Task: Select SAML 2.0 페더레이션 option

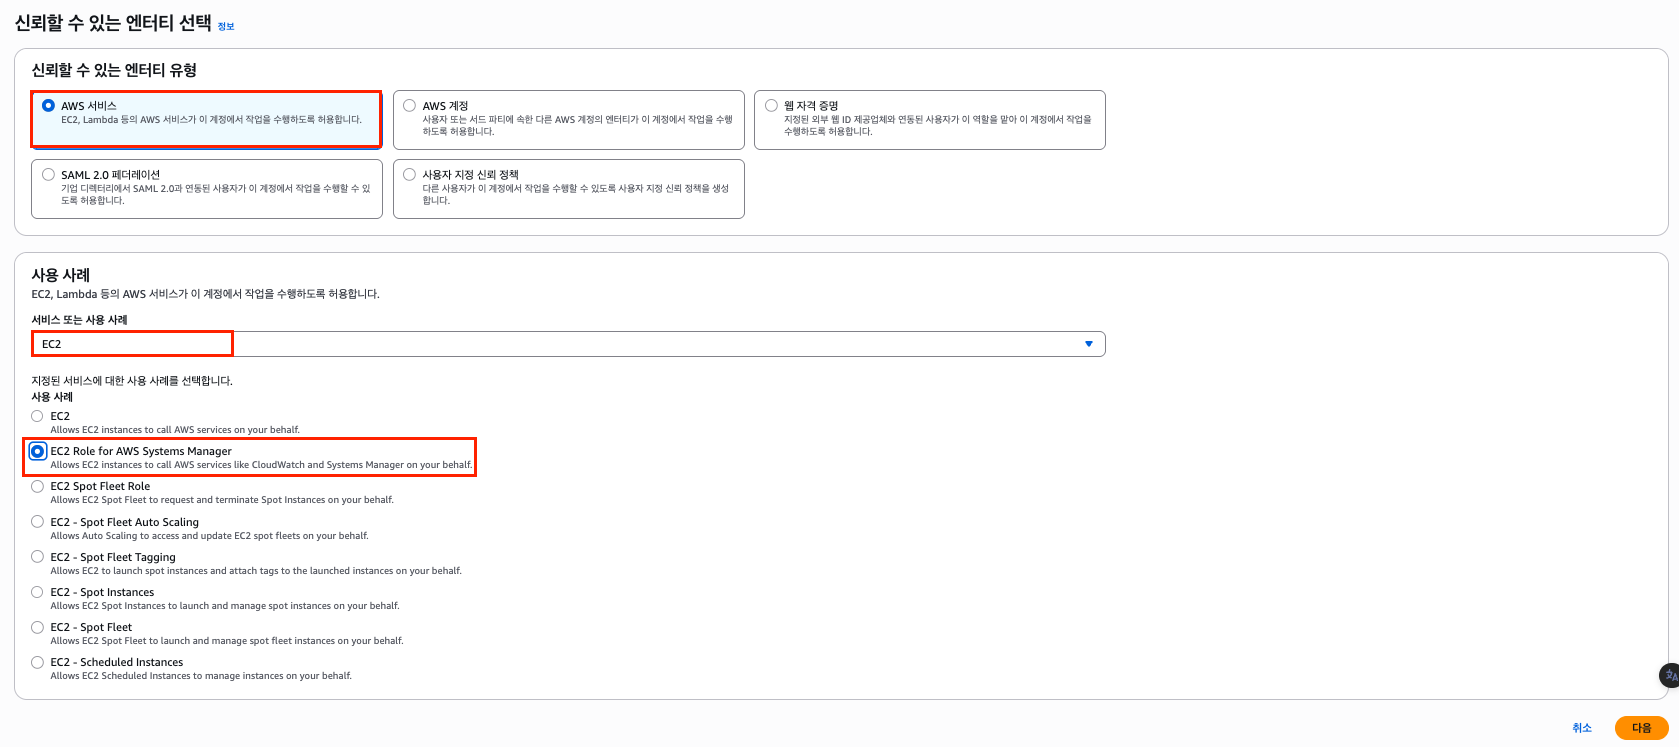Action: click(48, 174)
